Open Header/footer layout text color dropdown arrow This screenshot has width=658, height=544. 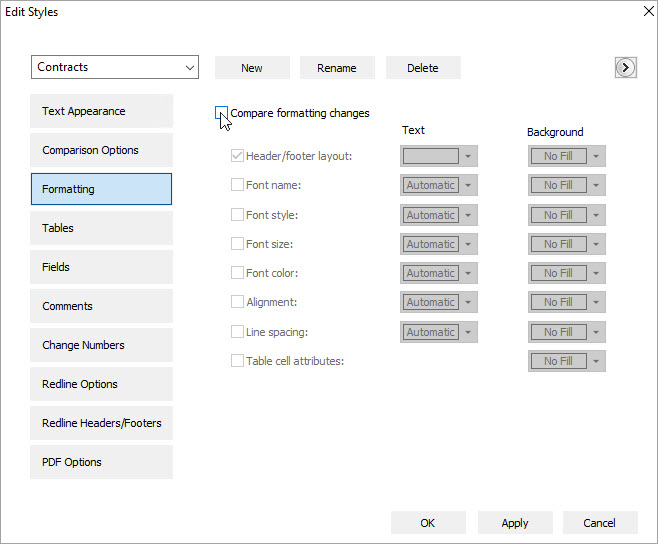pyautogui.click(x=468, y=156)
